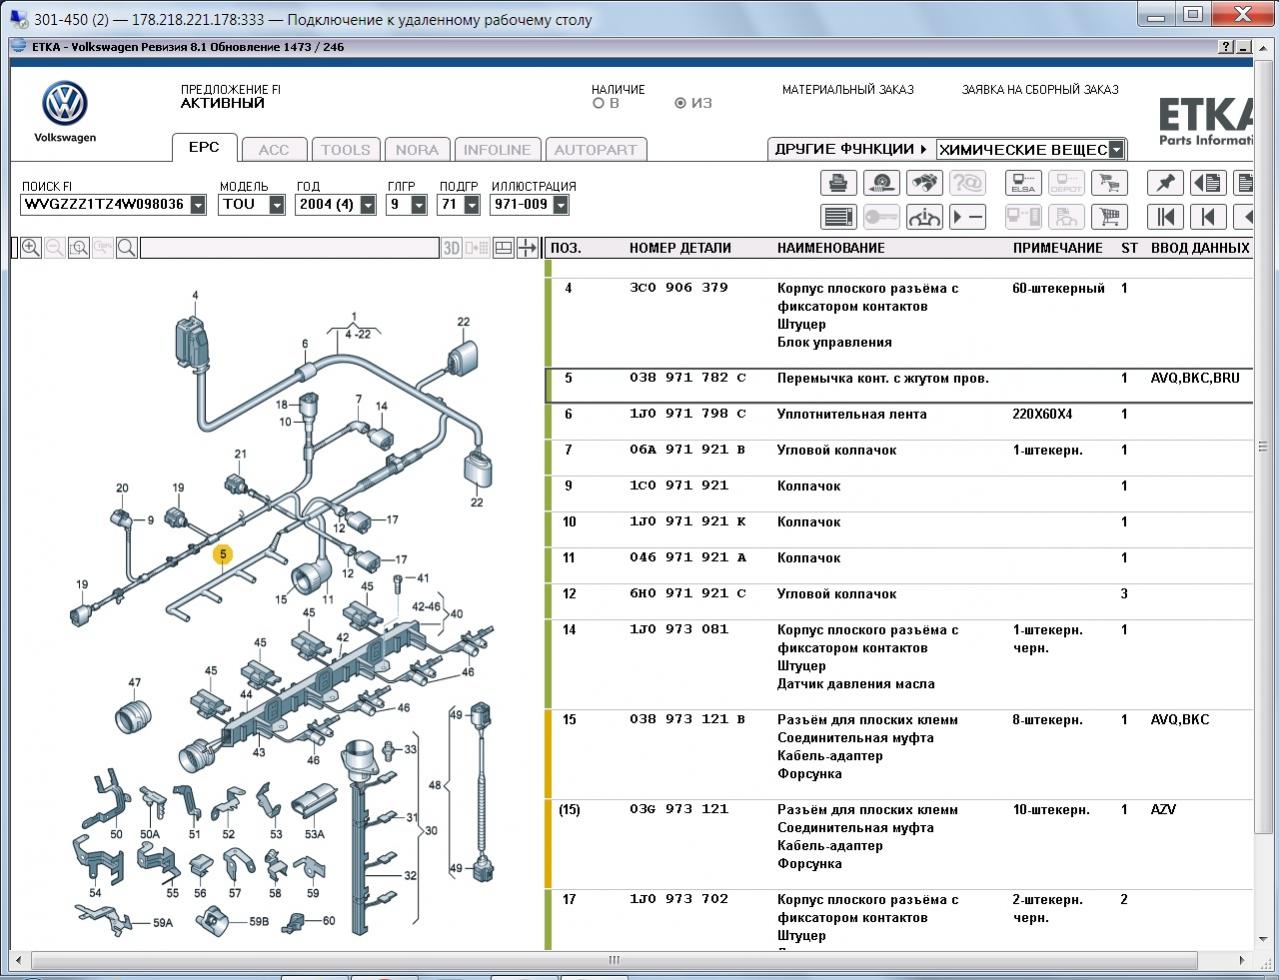The height and width of the screenshot is (980, 1279).
Task: Click the help question mark in ETKA title bar
Action: (x=1226, y=47)
